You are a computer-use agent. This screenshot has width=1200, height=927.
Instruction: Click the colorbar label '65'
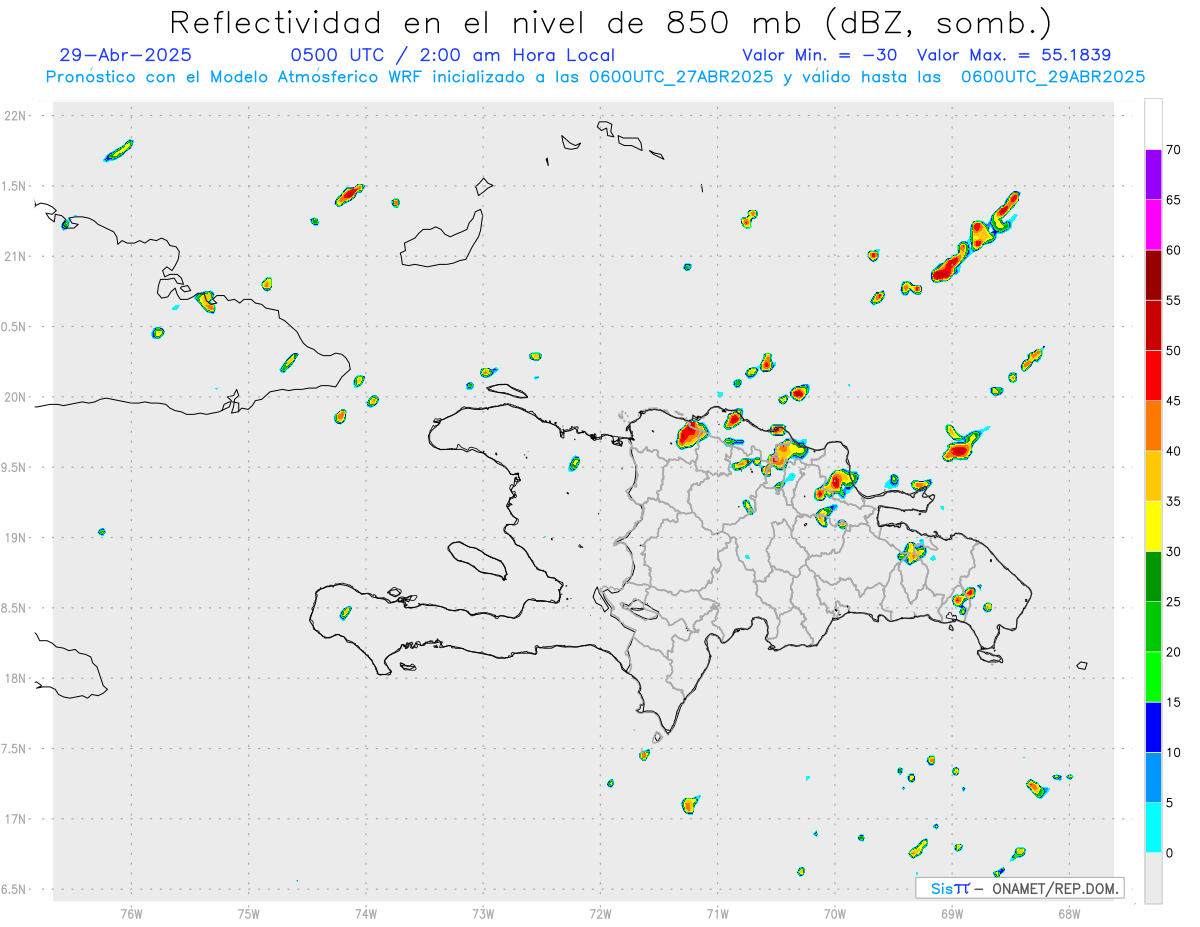pyautogui.click(x=1173, y=200)
